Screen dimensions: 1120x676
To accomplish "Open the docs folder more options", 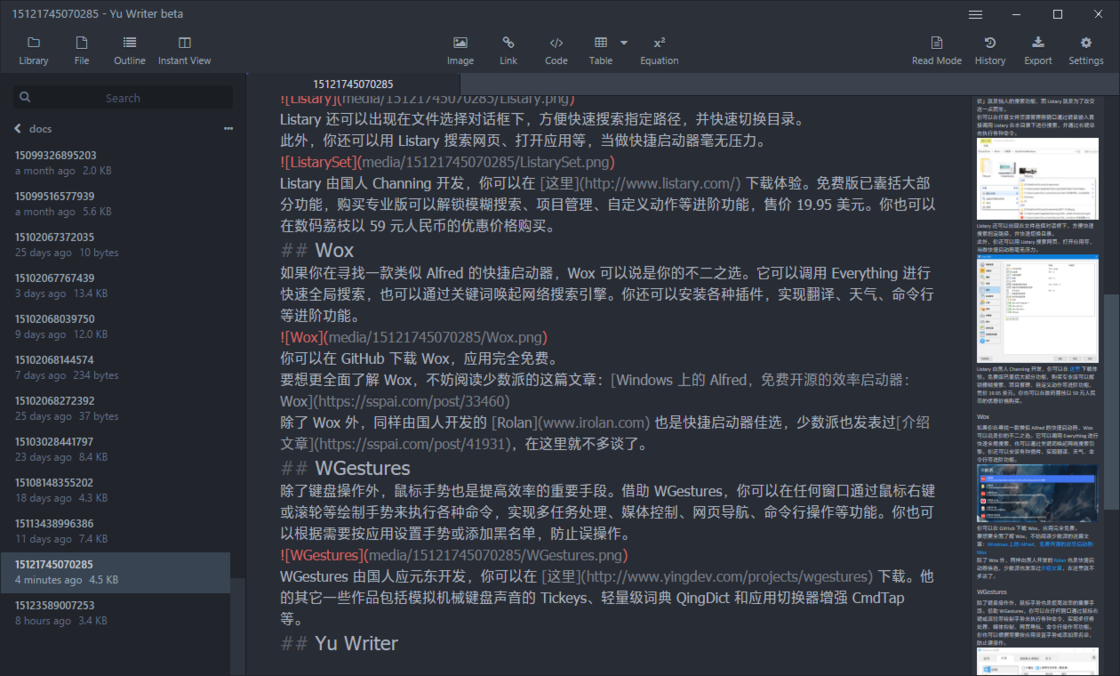I will click(x=229, y=129).
